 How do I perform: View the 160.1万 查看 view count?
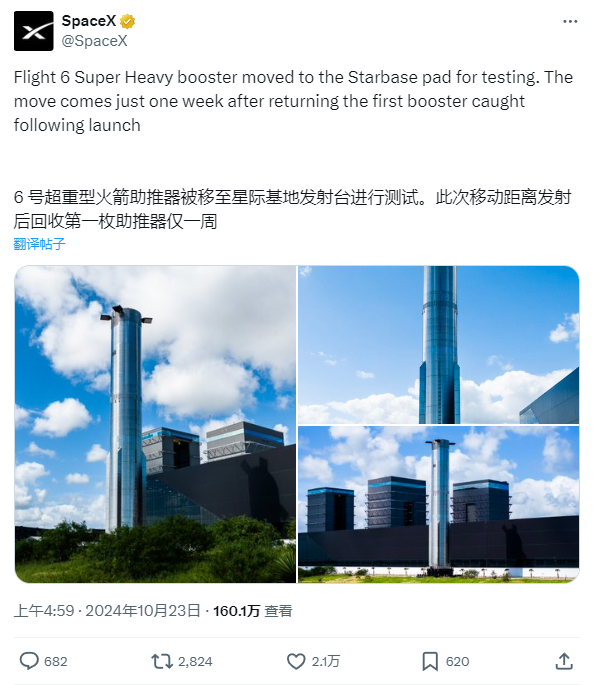pos(253,611)
